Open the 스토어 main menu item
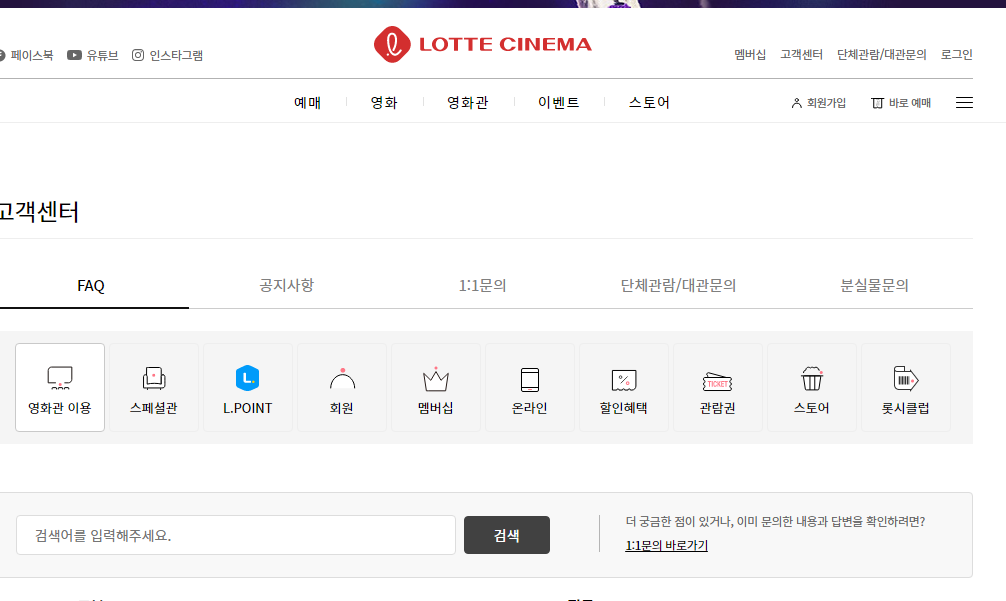The width and height of the screenshot is (1006, 601). [649, 103]
